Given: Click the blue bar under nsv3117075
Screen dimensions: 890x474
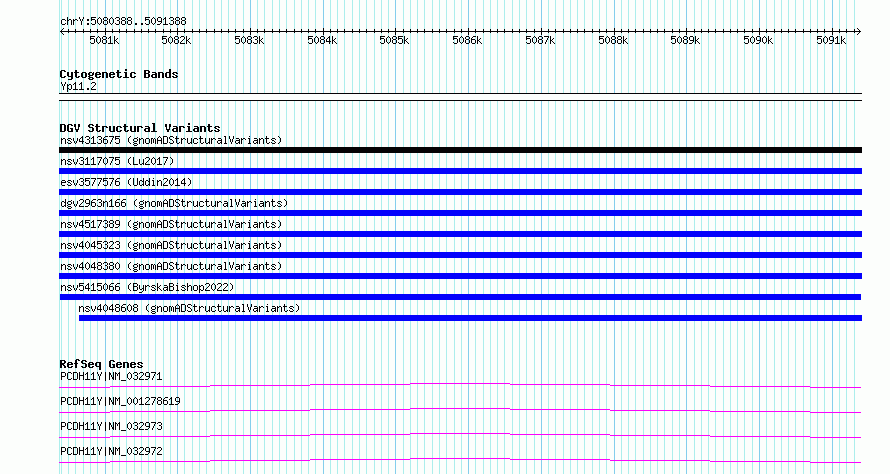Looking at the screenshot, I should coord(460,171).
